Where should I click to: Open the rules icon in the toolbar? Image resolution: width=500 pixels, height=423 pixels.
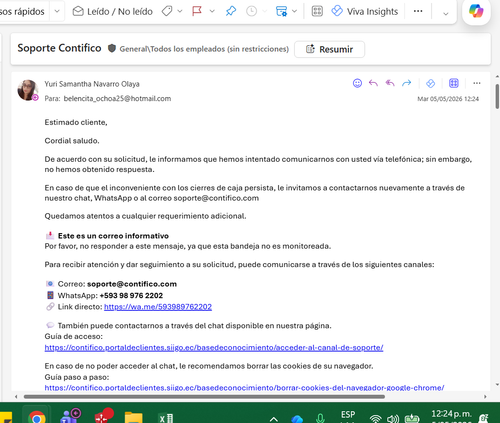pos(281,11)
